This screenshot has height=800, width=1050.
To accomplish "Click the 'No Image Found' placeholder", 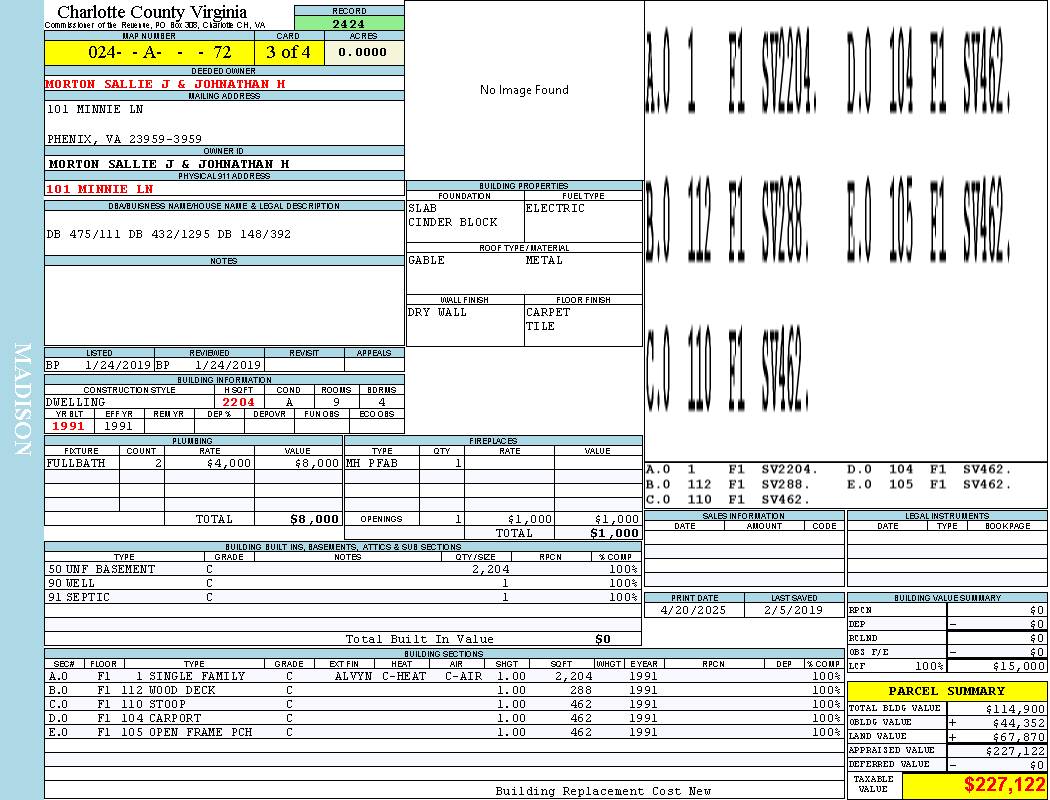I will pos(524,90).
